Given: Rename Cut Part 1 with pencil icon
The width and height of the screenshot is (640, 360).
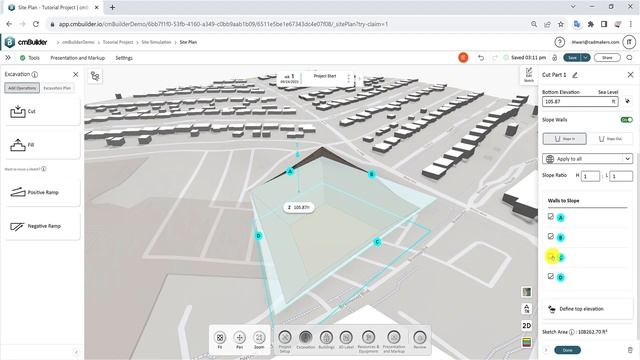Looking at the screenshot, I should point(575,75).
